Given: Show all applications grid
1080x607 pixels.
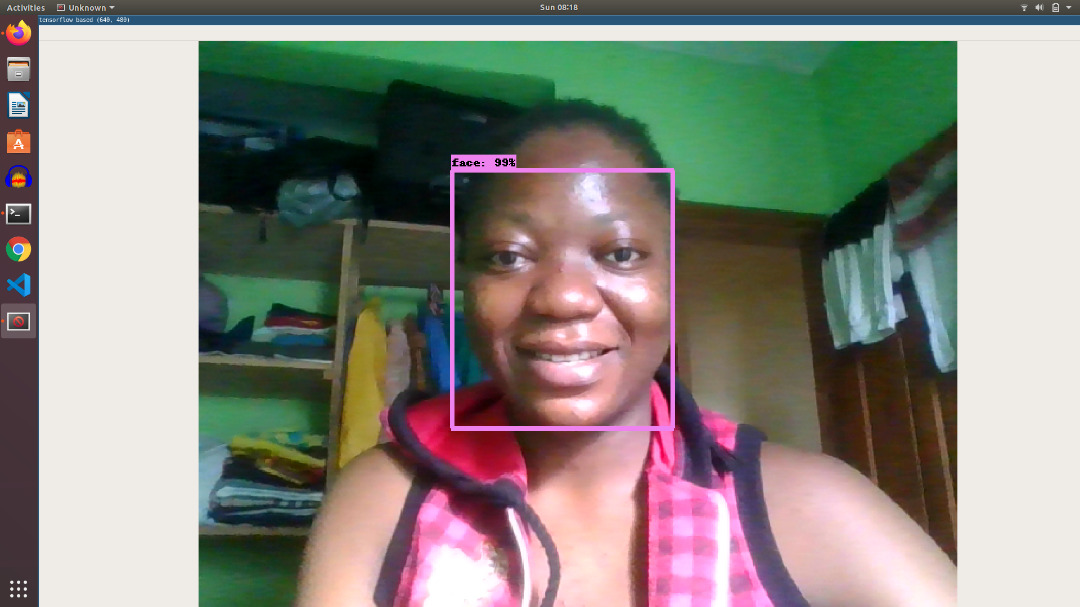Looking at the screenshot, I should tap(19, 589).
